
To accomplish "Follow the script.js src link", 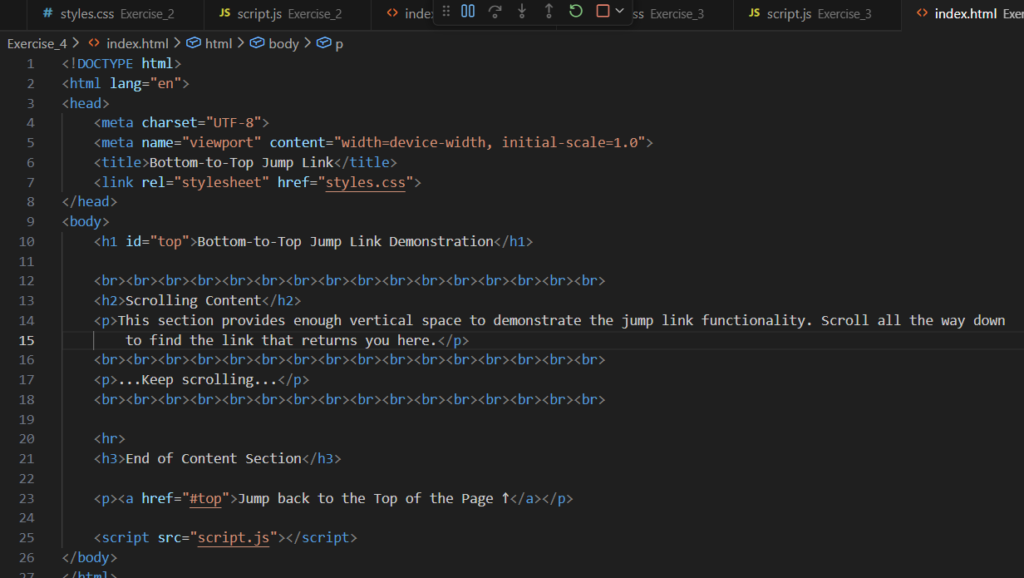I will point(233,538).
